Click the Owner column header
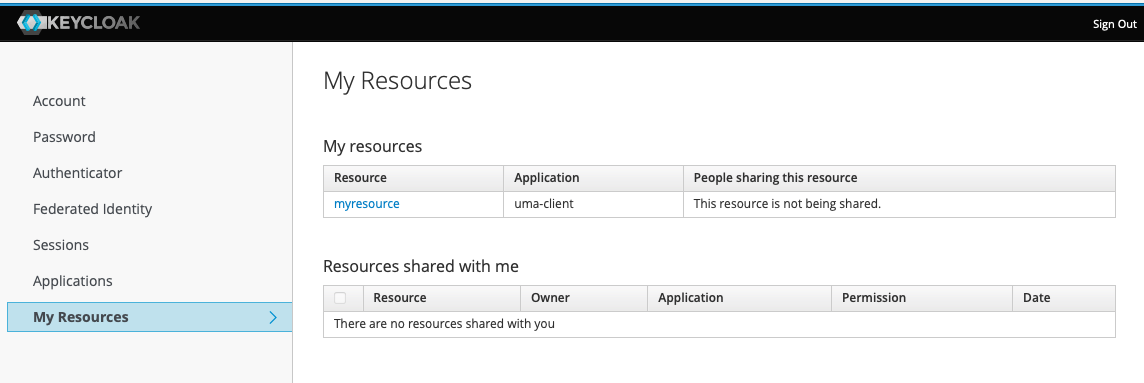 click(x=584, y=298)
